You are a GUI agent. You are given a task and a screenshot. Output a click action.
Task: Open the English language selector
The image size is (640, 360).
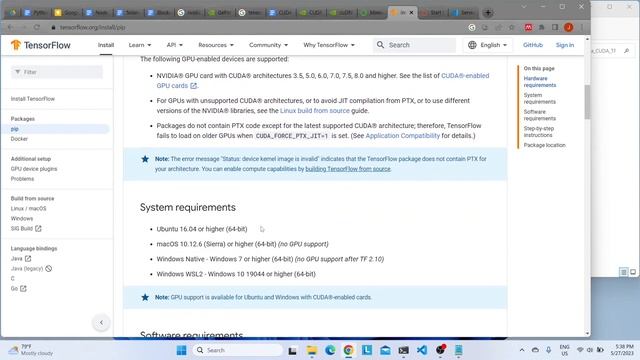(487, 45)
